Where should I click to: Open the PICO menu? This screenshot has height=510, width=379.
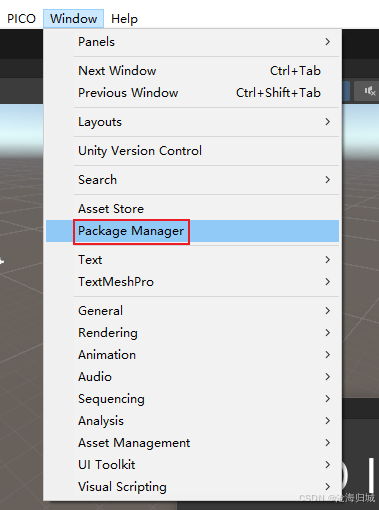[21, 19]
